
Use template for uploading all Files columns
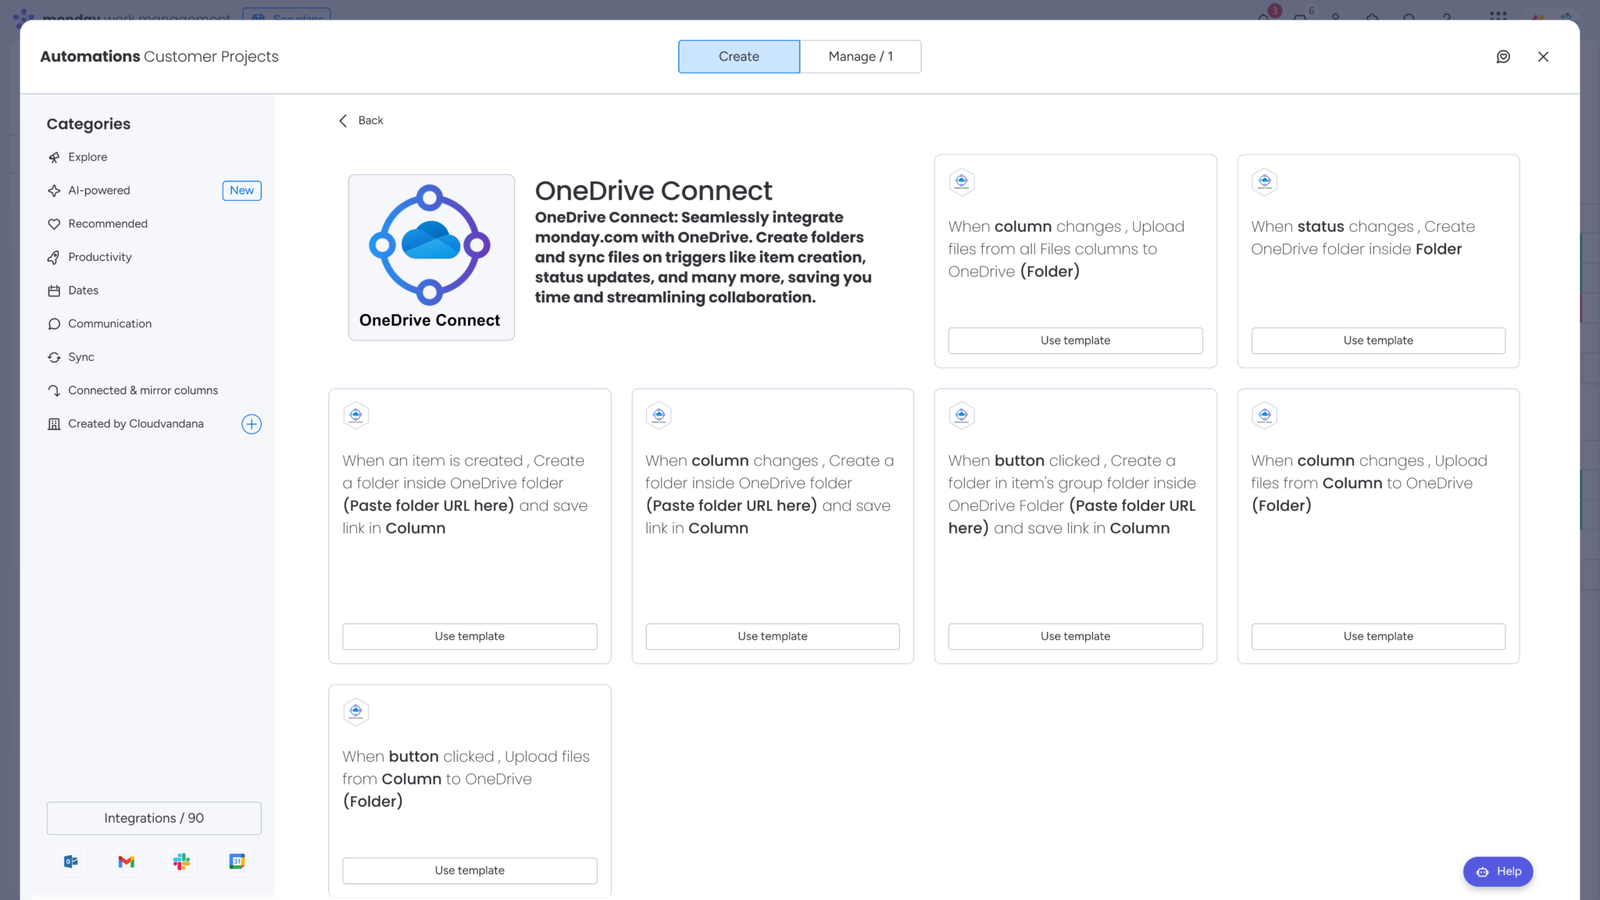pos(1075,340)
